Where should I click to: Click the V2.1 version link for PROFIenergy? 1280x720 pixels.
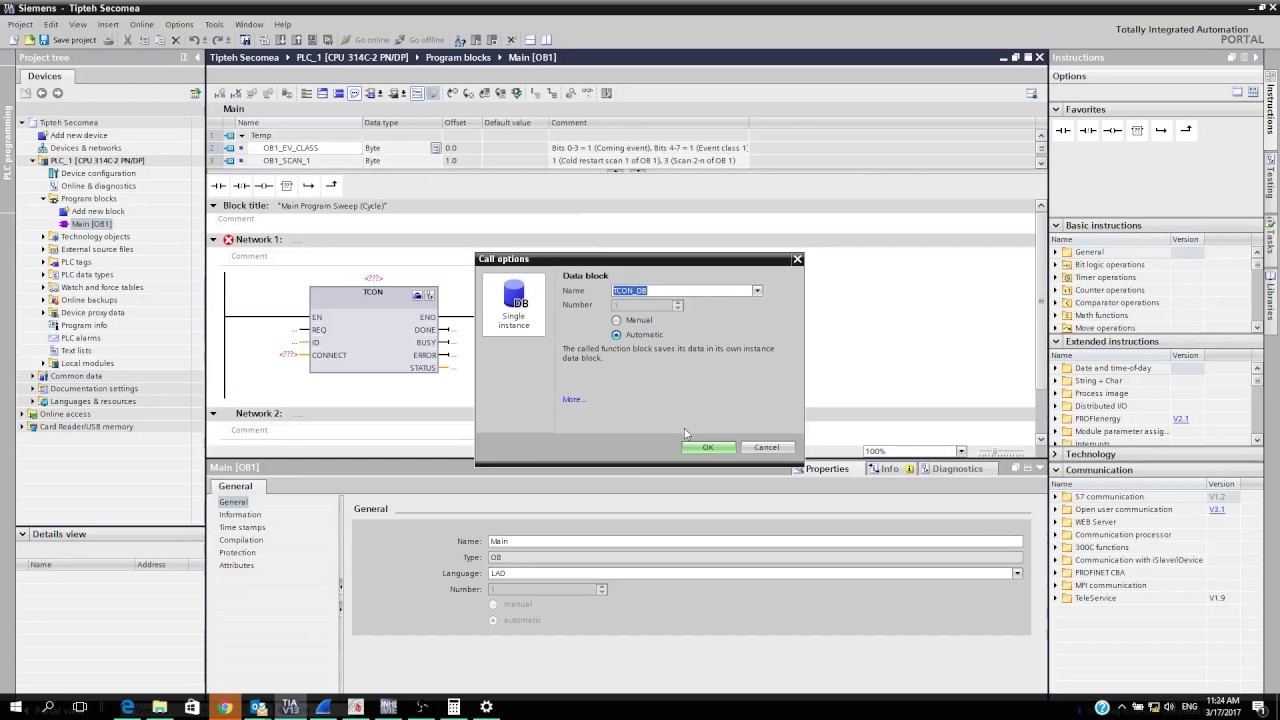click(x=1180, y=419)
